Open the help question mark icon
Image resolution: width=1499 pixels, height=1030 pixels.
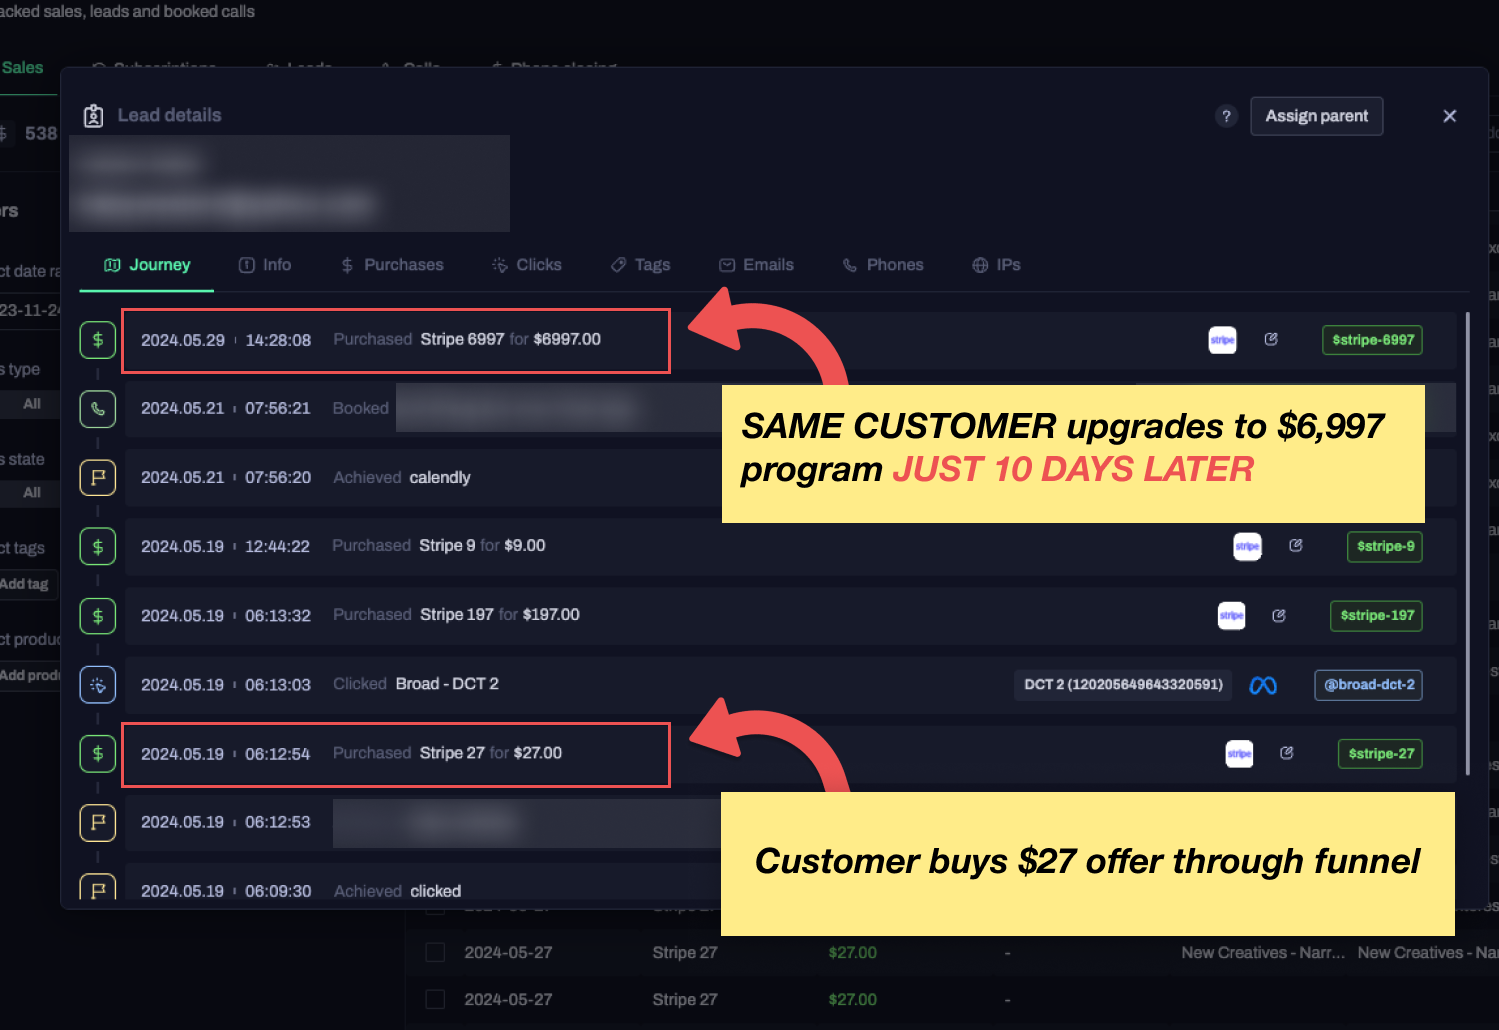pyautogui.click(x=1226, y=116)
